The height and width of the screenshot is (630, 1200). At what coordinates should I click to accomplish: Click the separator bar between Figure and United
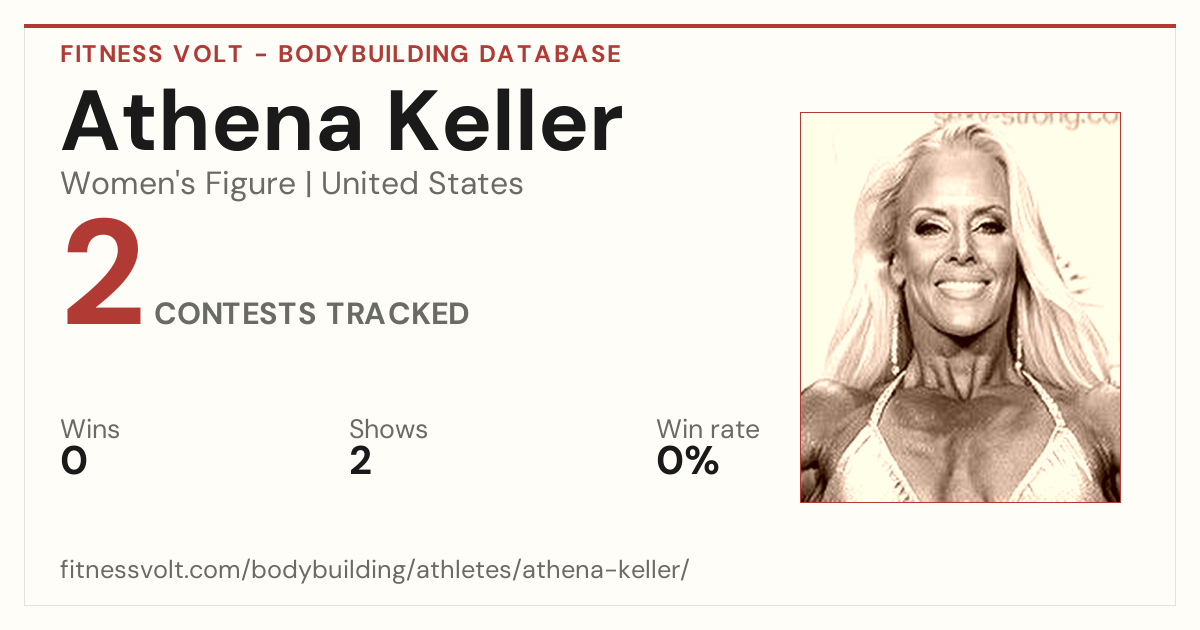(x=308, y=185)
